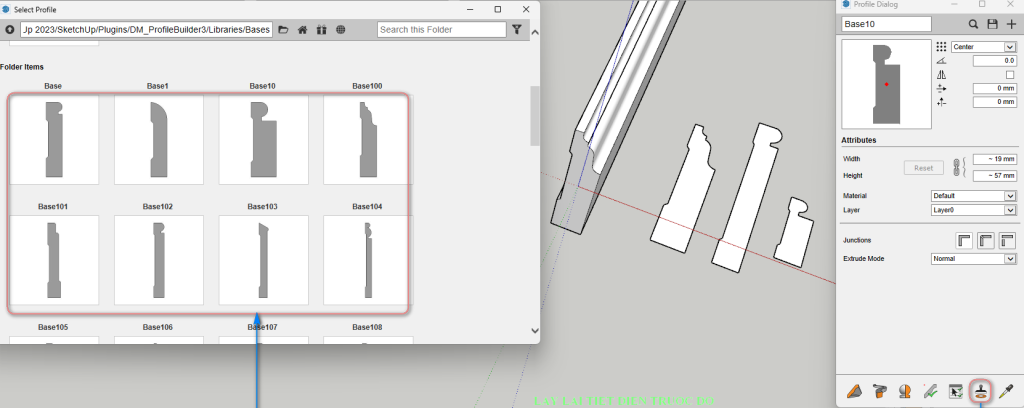This screenshot has height=408, width=1024.
Task: Select the Build profile member tool
Action: [854, 391]
